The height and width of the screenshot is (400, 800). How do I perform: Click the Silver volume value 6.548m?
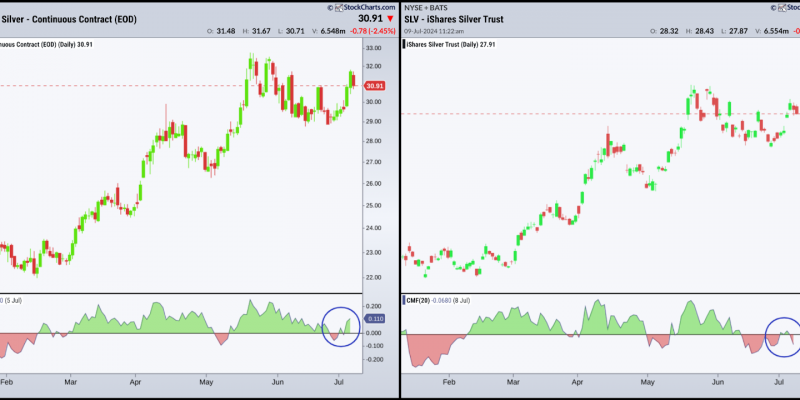pos(333,31)
